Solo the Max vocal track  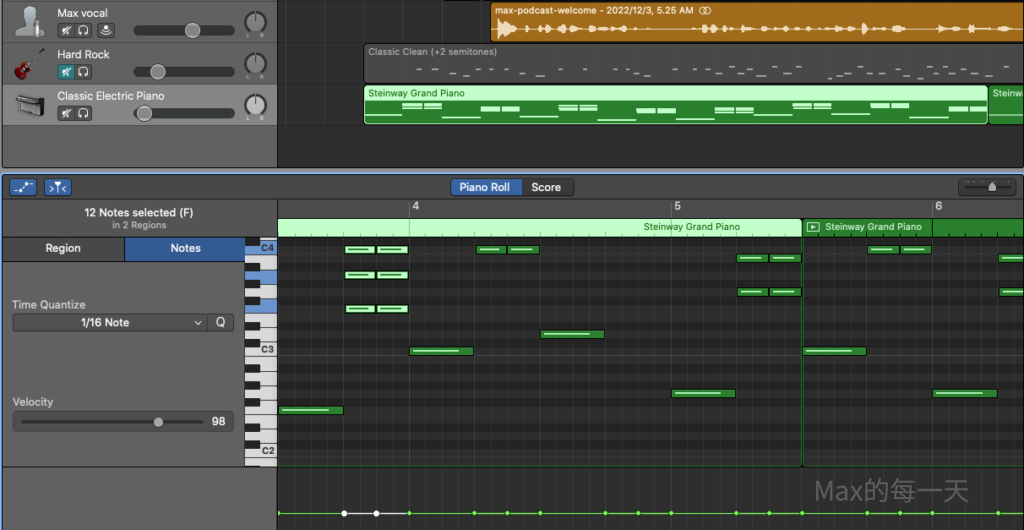coord(84,31)
